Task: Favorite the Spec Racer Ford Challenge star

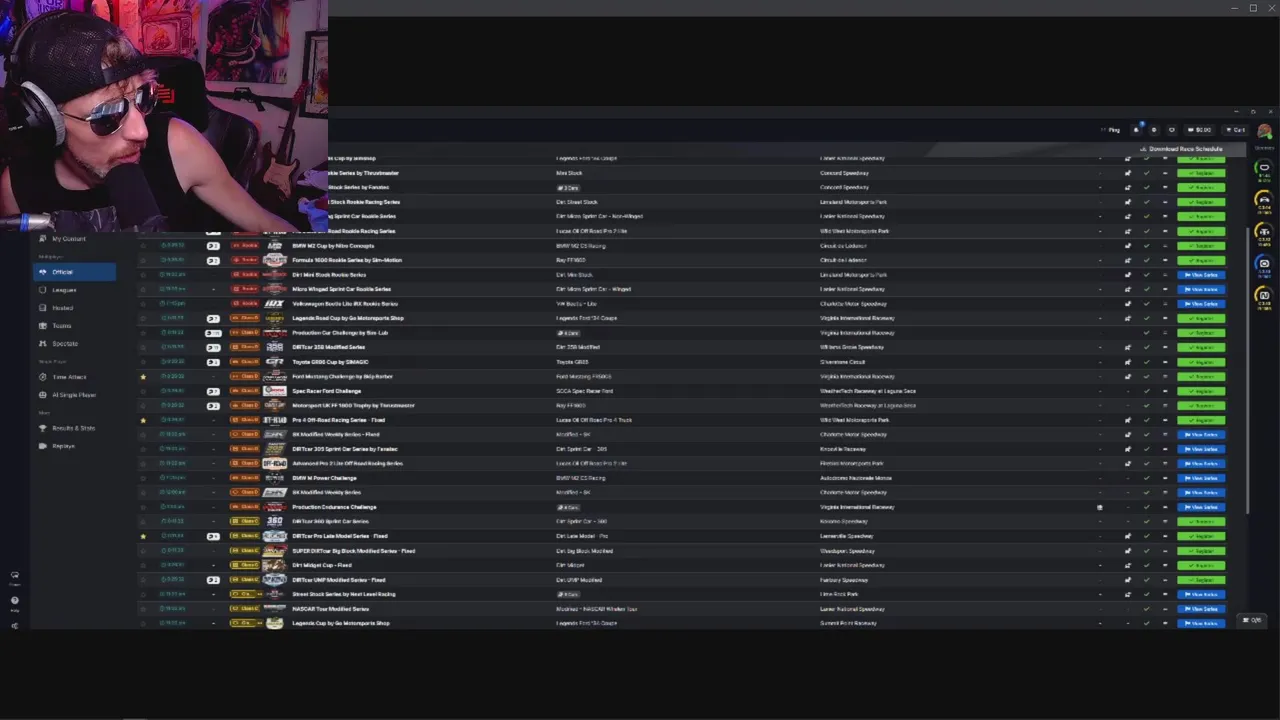Action: [143, 391]
